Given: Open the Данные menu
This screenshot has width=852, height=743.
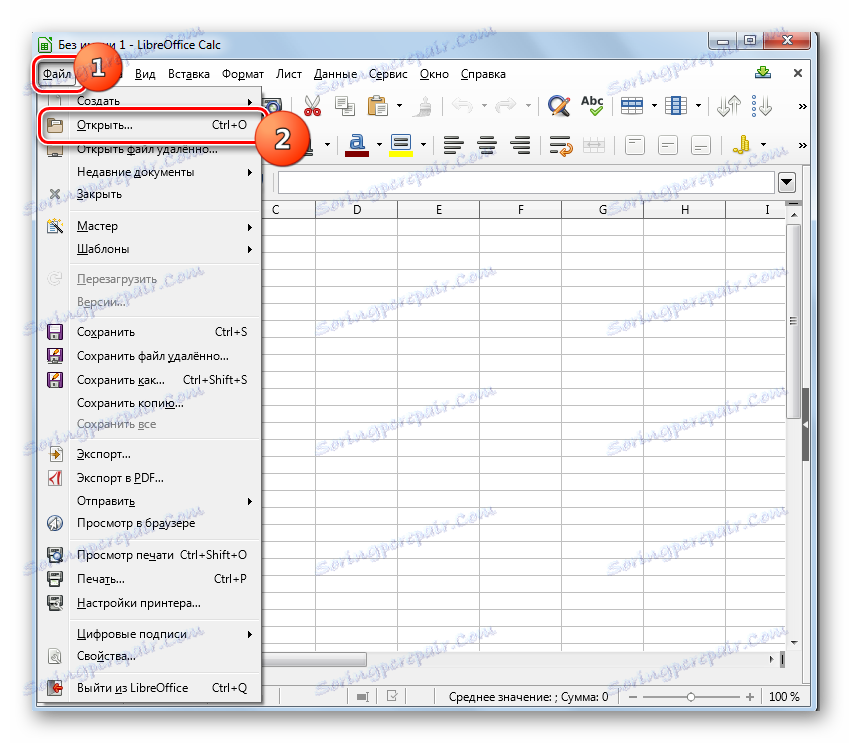Looking at the screenshot, I should [x=335, y=74].
